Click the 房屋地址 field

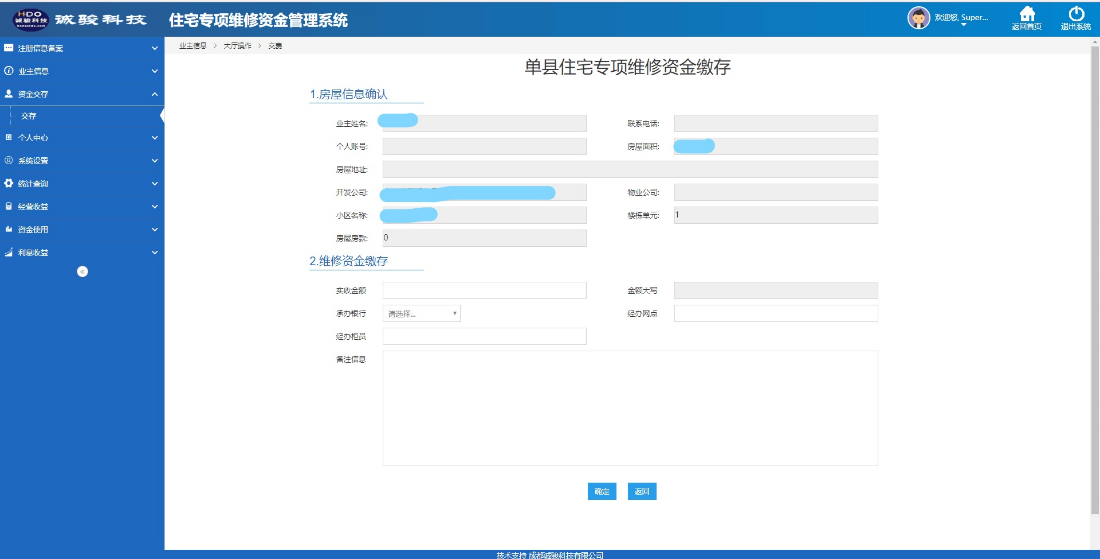click(x=630, y=169)
